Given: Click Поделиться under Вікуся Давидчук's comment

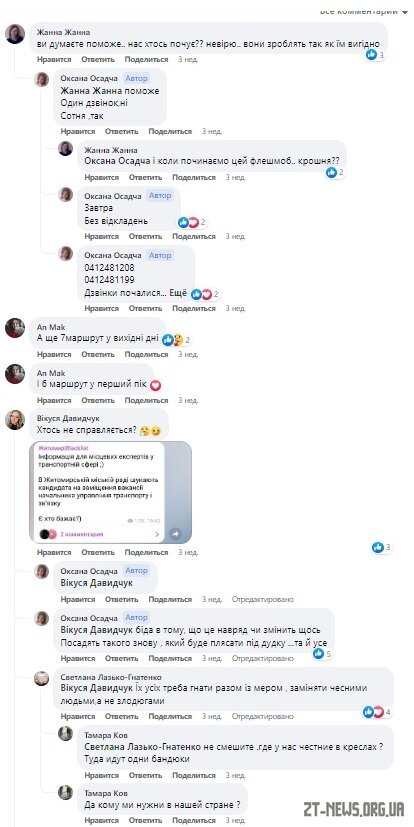Looking at the screenshot, I should [x=146, y=552].
